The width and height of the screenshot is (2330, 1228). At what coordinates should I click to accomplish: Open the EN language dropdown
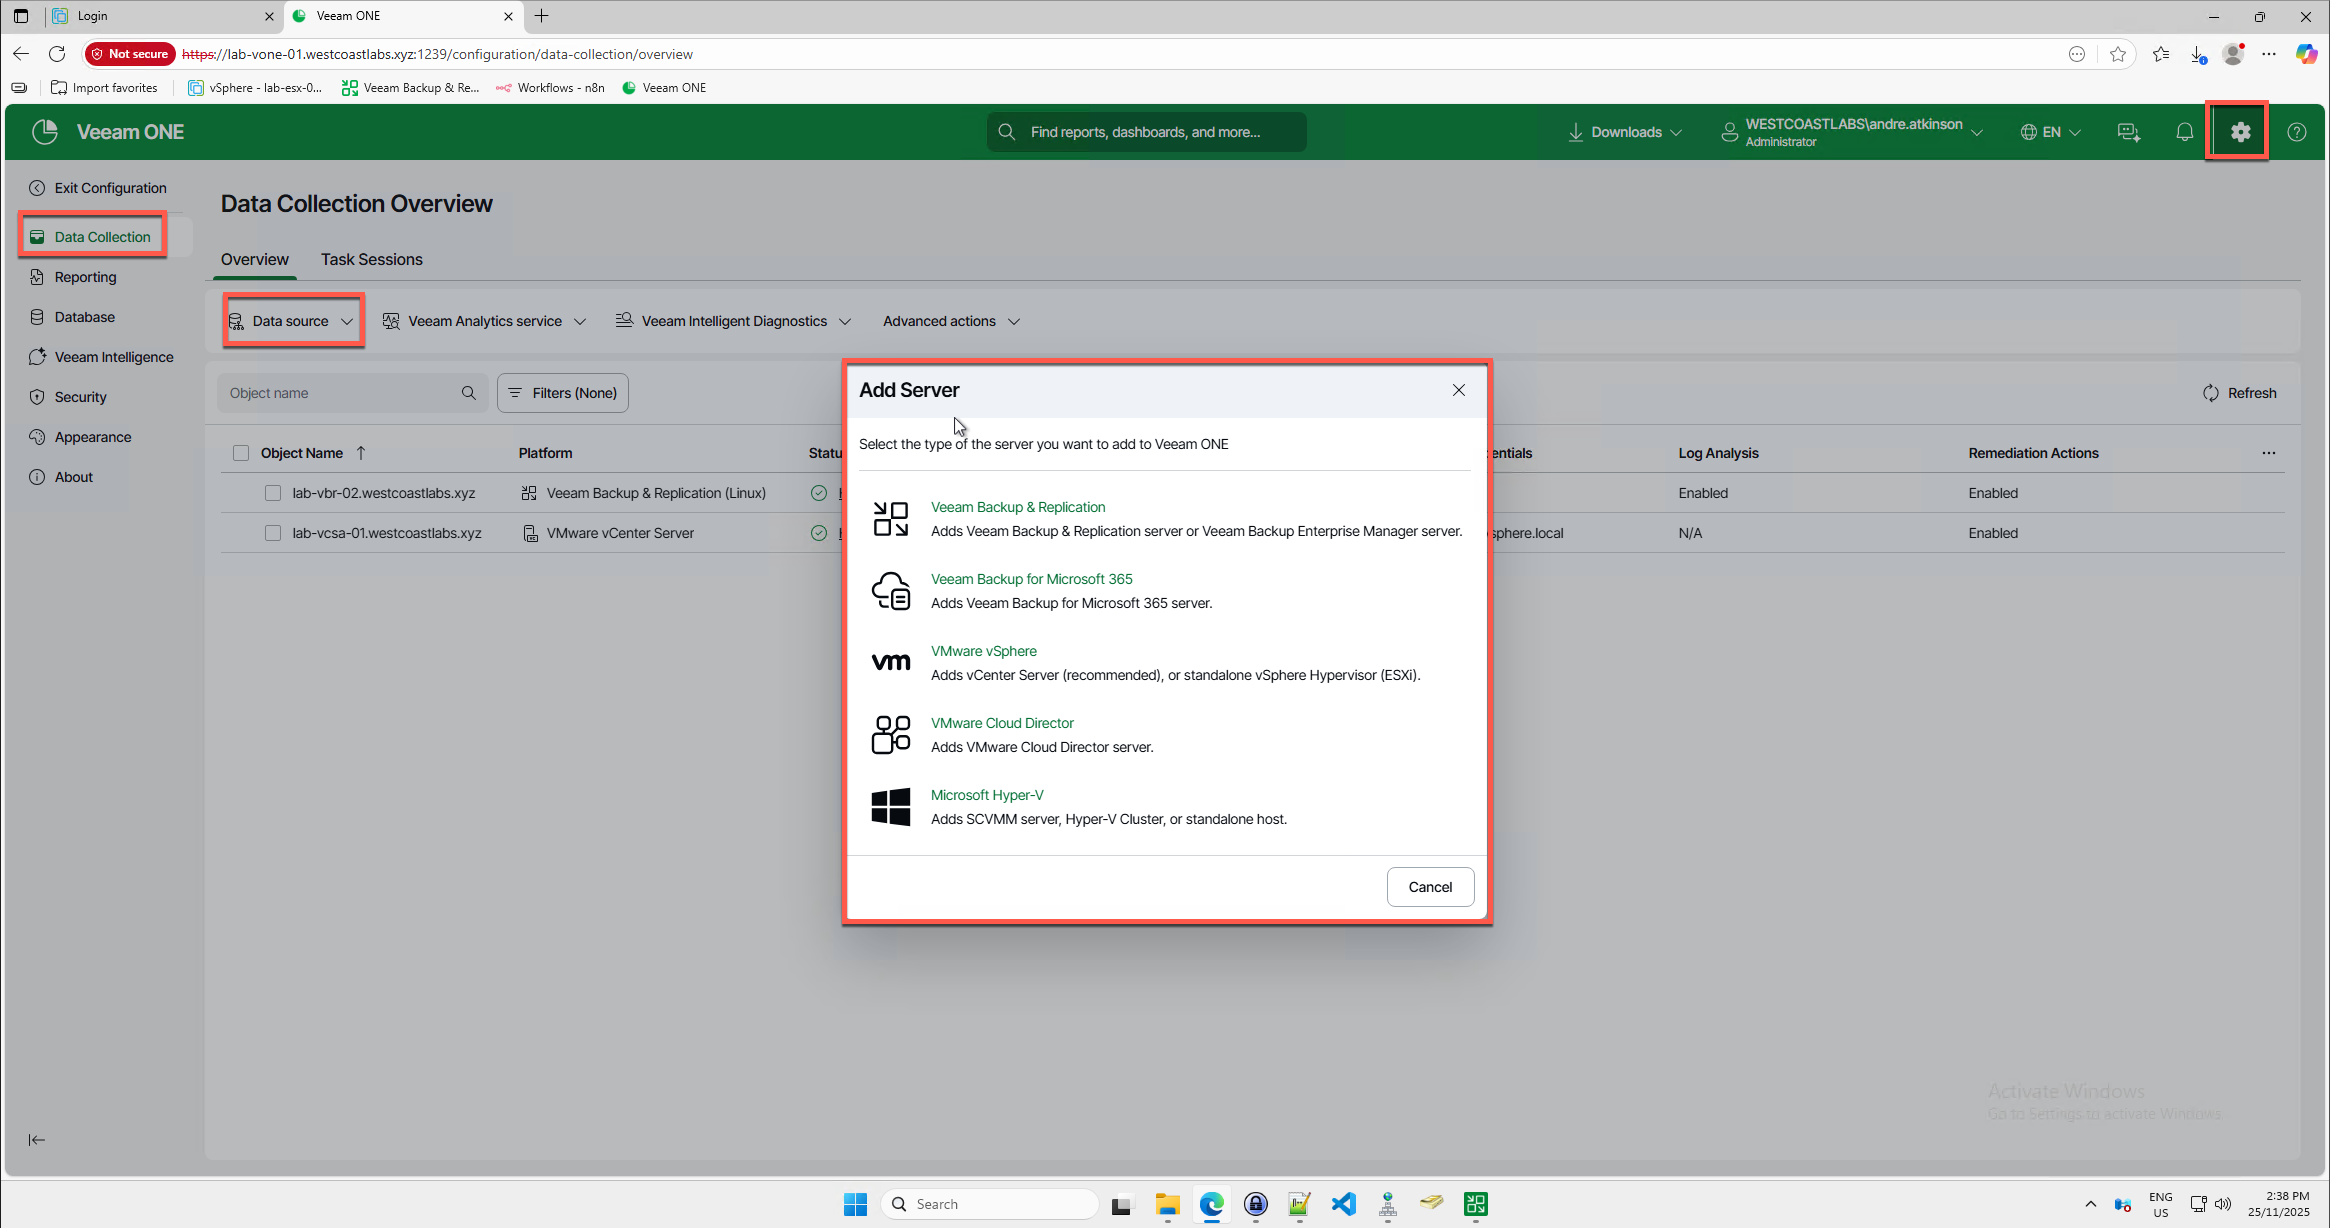[x=2051, y=132]
